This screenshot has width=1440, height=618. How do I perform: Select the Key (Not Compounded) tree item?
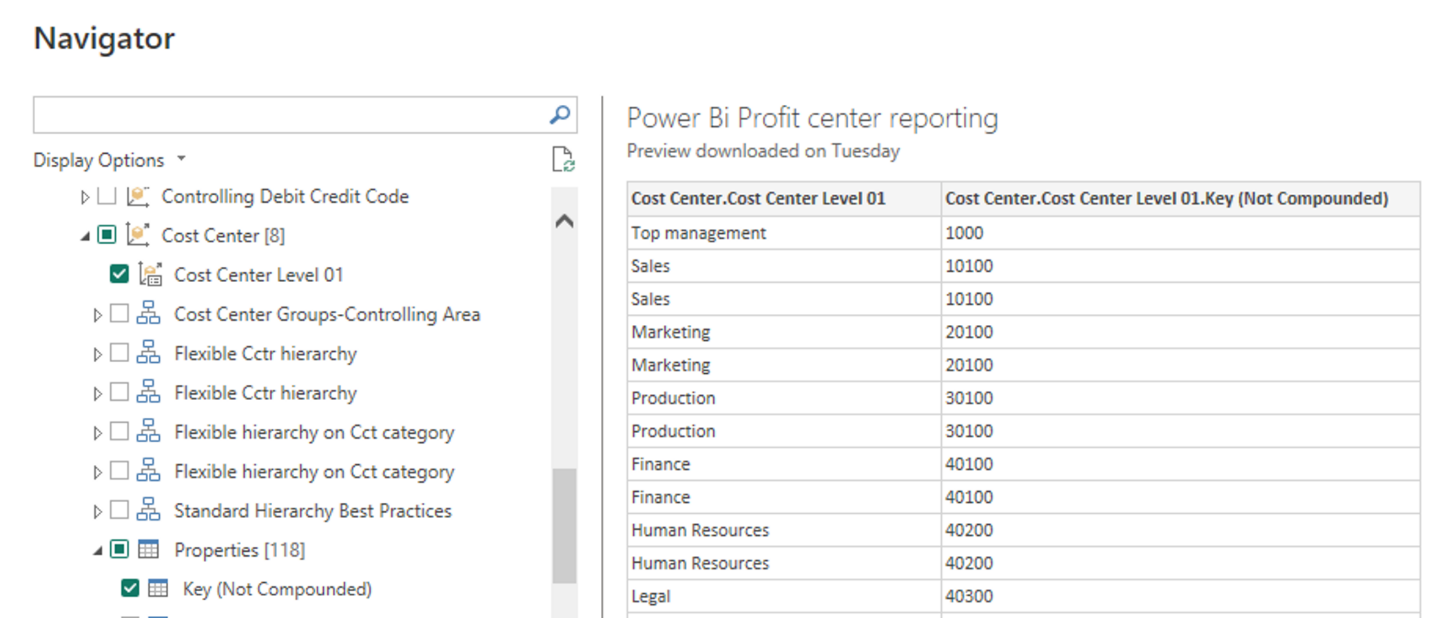point(277,589)
